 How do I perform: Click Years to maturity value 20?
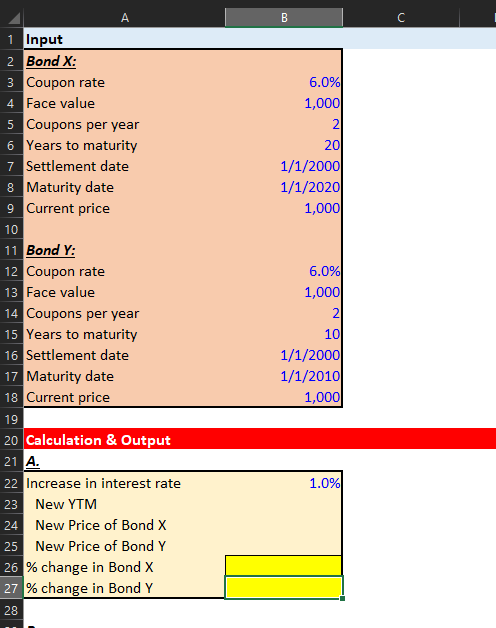pos(332,145)
